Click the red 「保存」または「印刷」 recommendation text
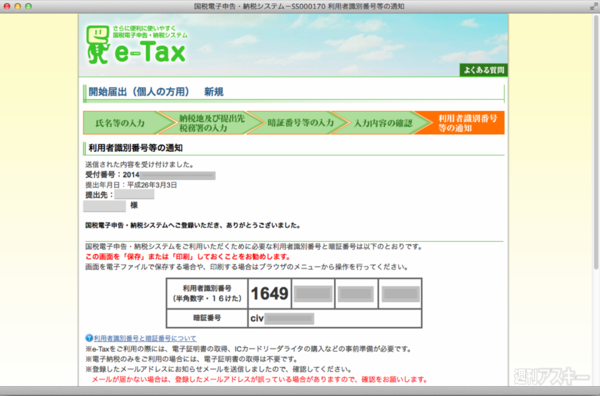The image size is (600, 396). (188, 257)
